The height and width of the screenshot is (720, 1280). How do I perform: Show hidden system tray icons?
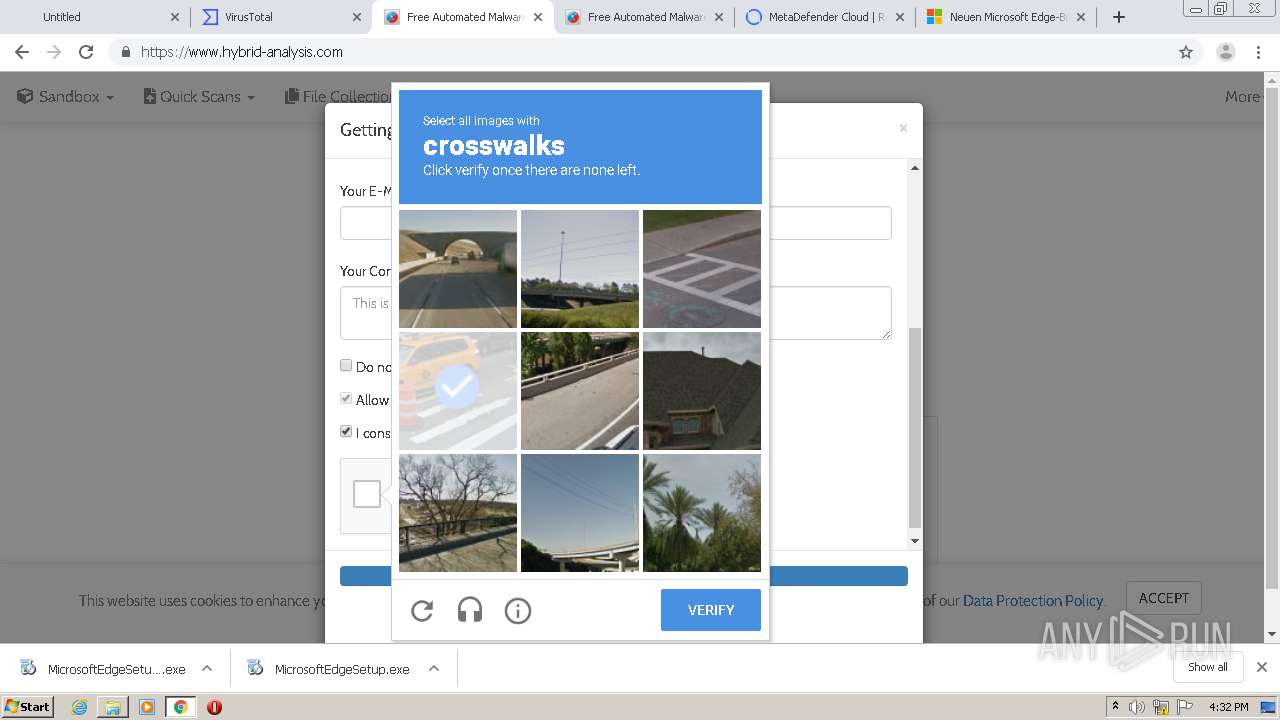coord(1115,707)
